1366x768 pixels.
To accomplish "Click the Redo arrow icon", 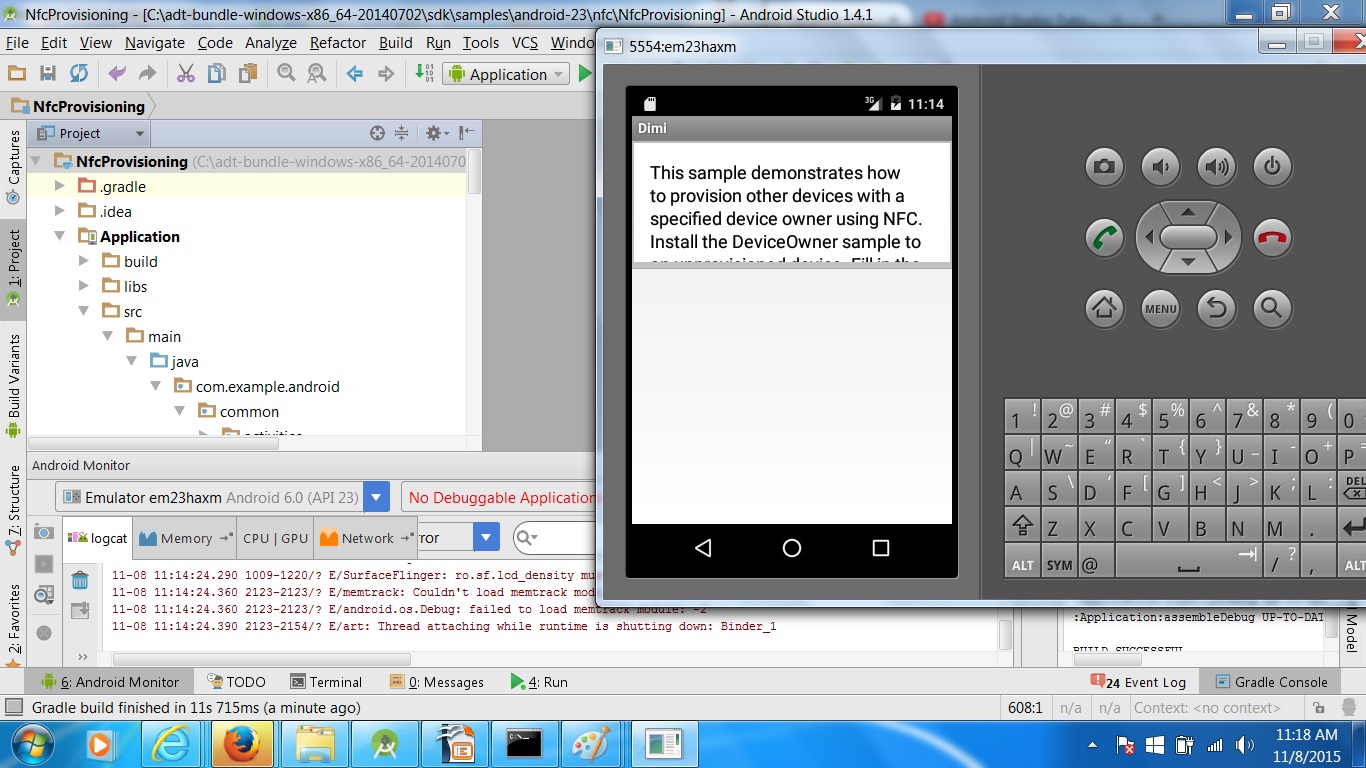I will coord(147,73).
